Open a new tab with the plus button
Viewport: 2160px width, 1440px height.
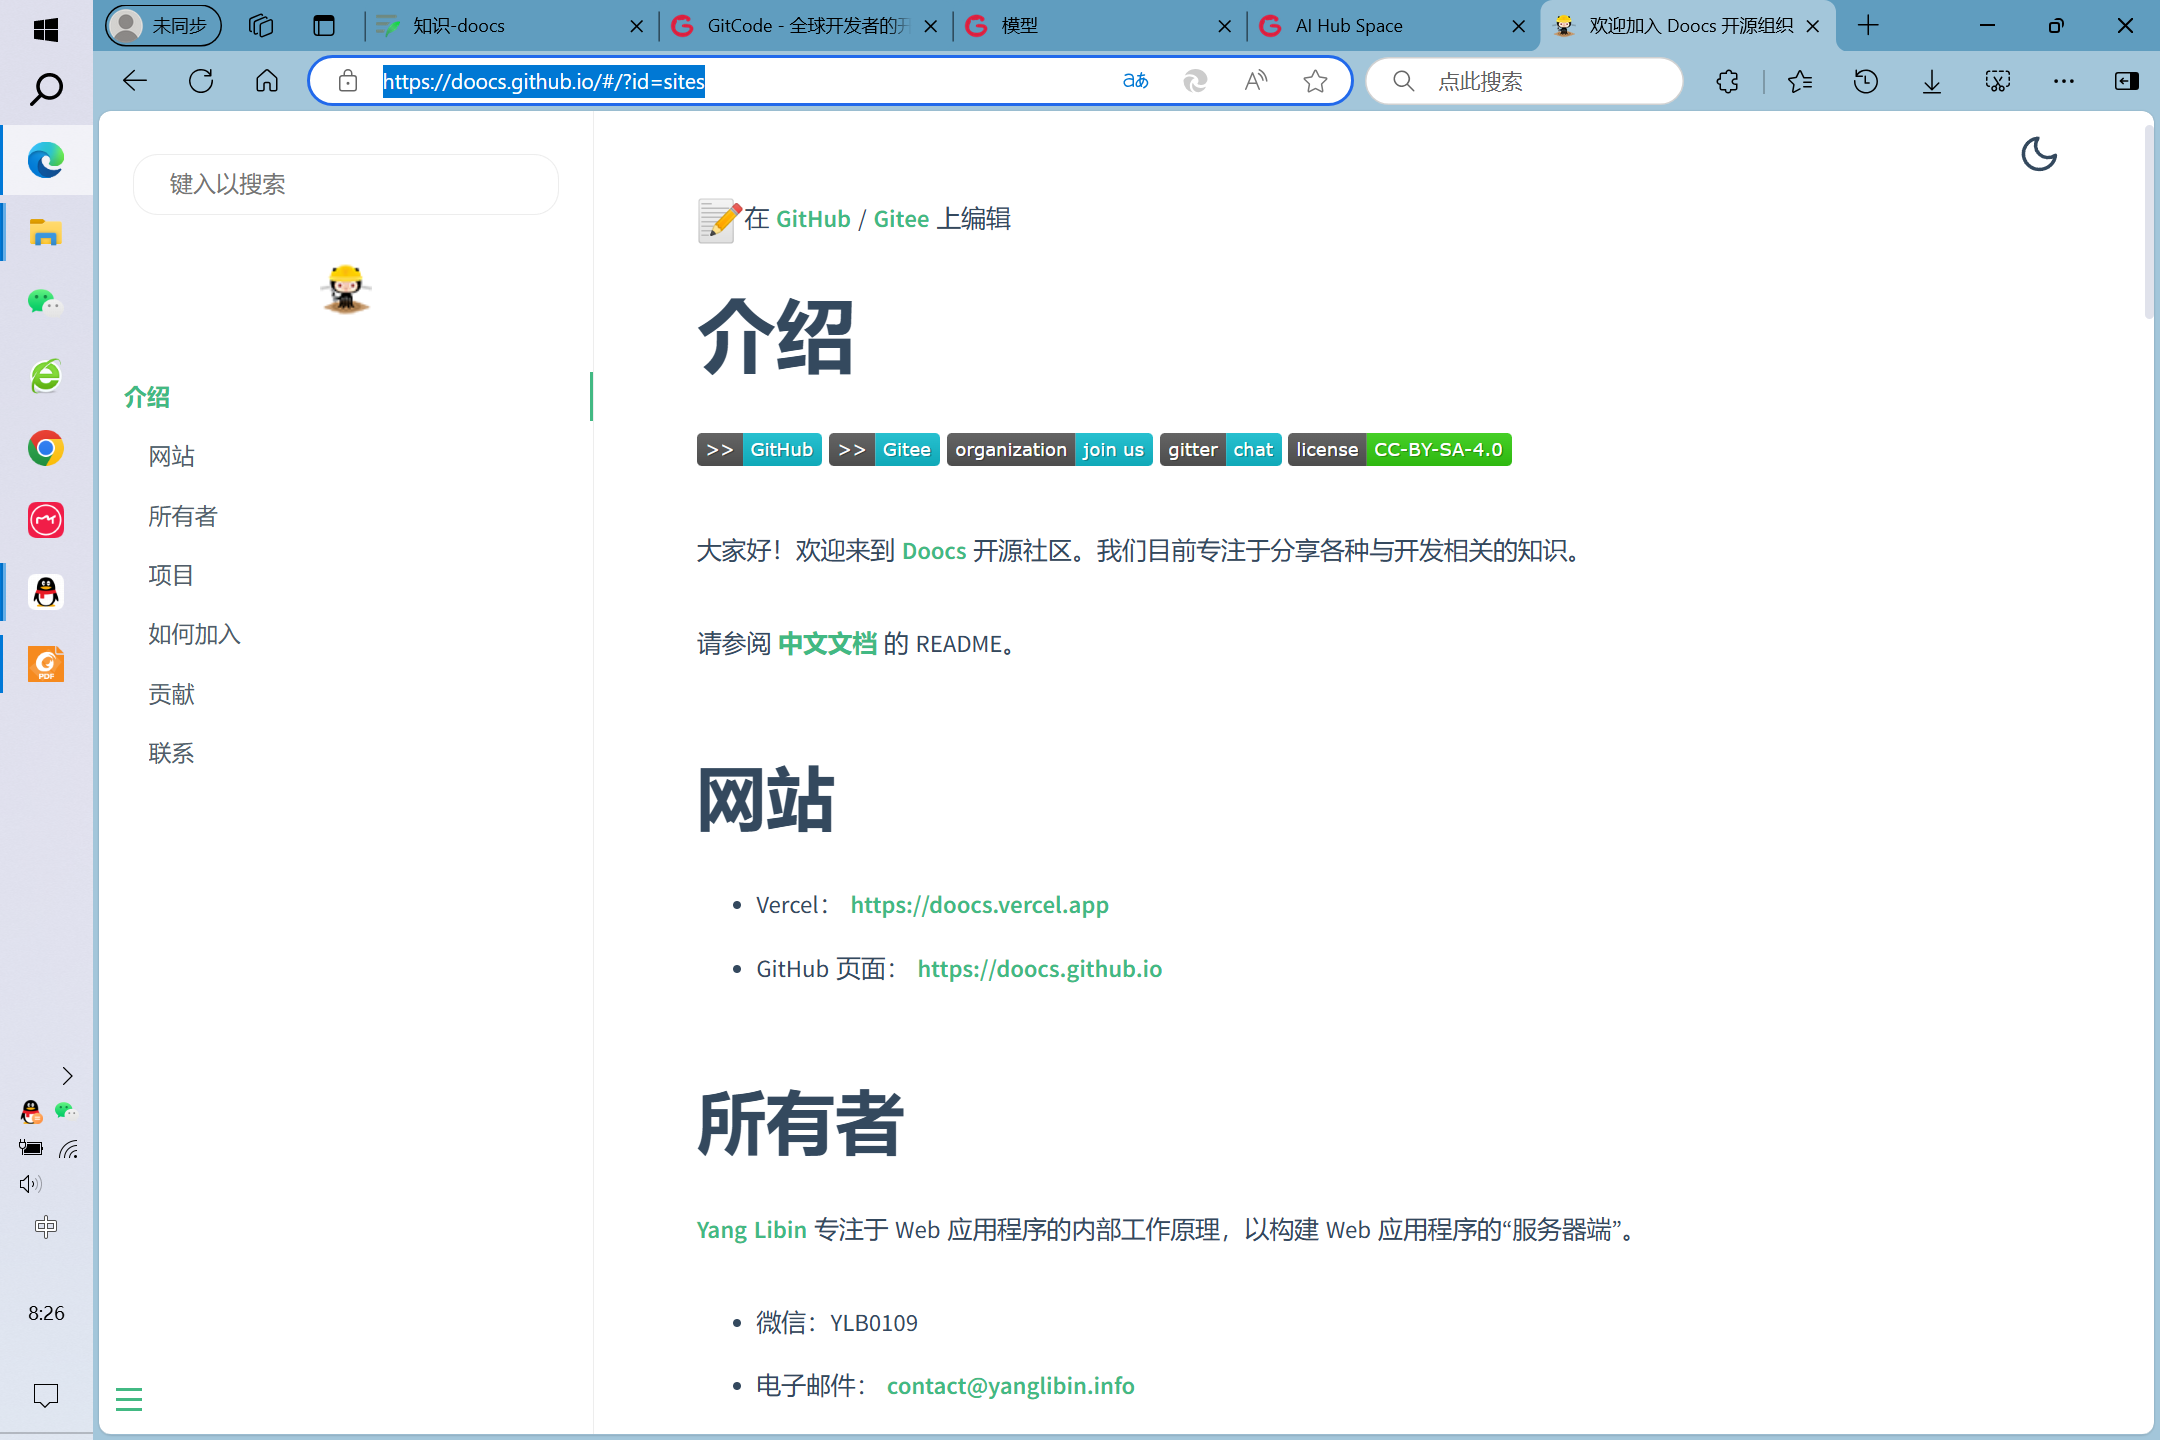[x=1868, y=26]
